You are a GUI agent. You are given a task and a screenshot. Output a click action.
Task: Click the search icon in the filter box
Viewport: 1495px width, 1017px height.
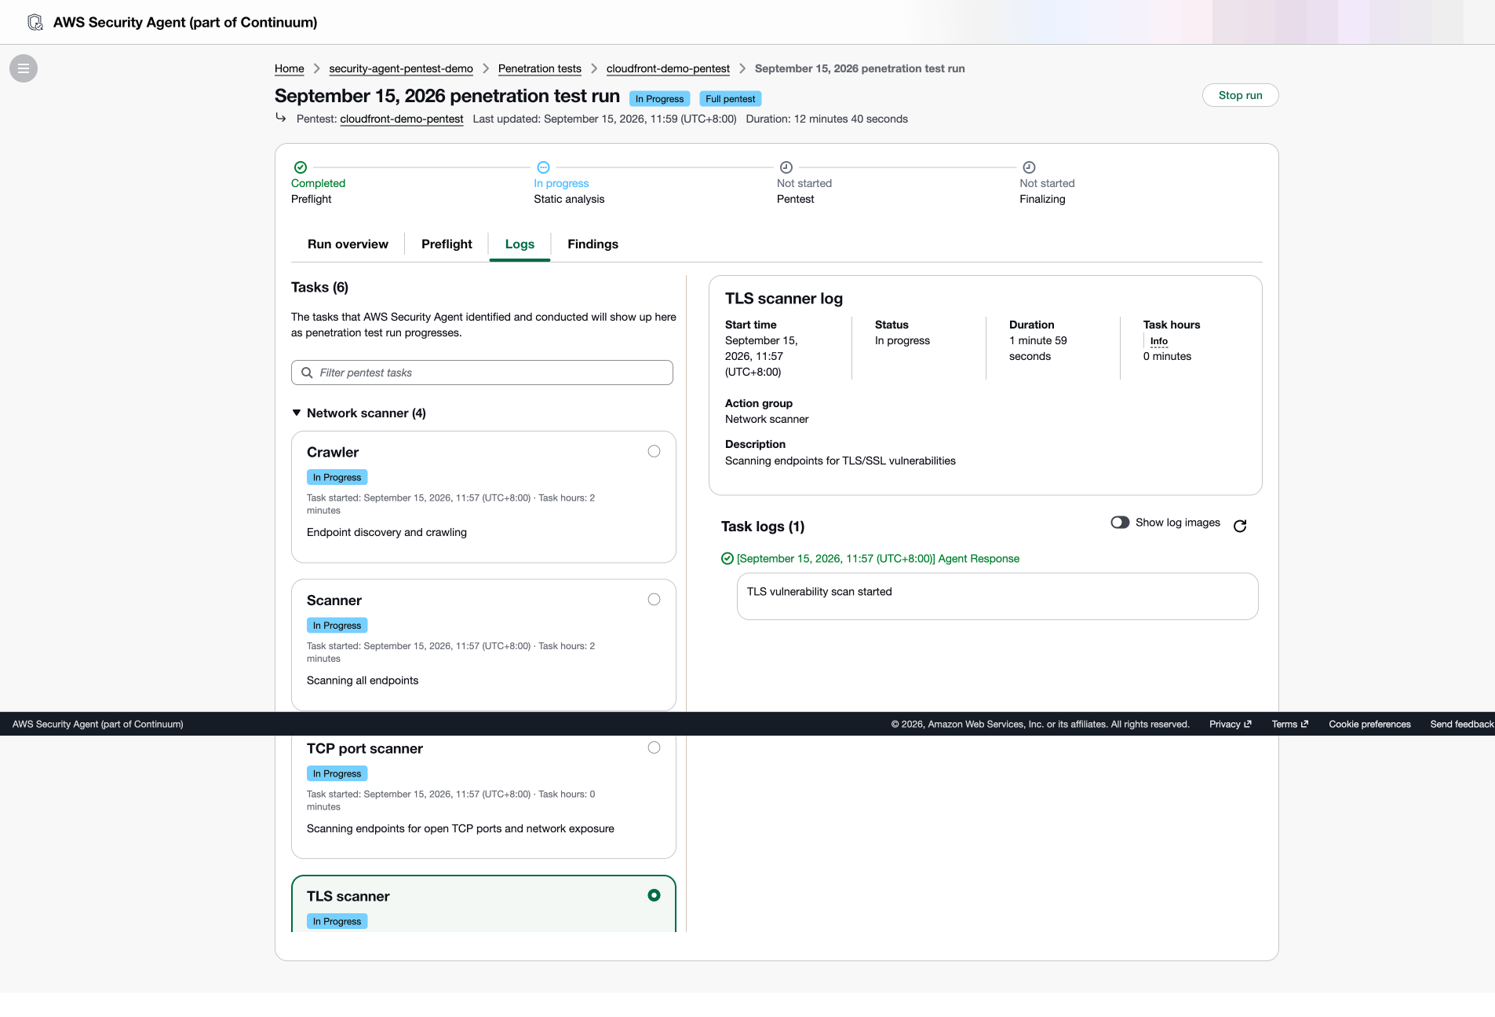(307, 373)
